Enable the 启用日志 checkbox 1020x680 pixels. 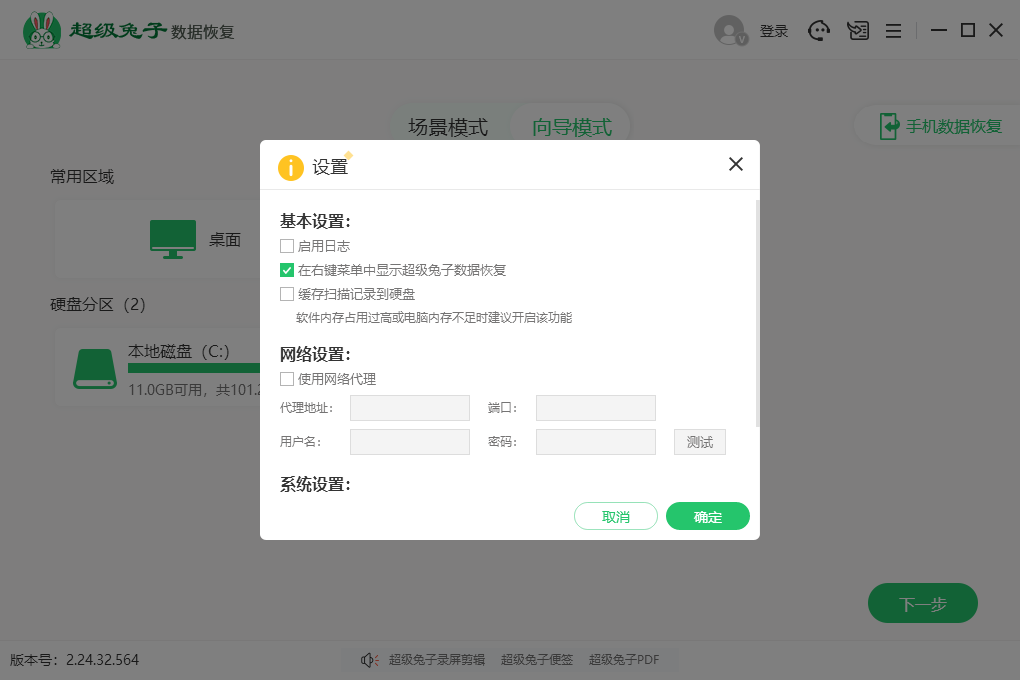pyautogui.click(x=287, y=246)
